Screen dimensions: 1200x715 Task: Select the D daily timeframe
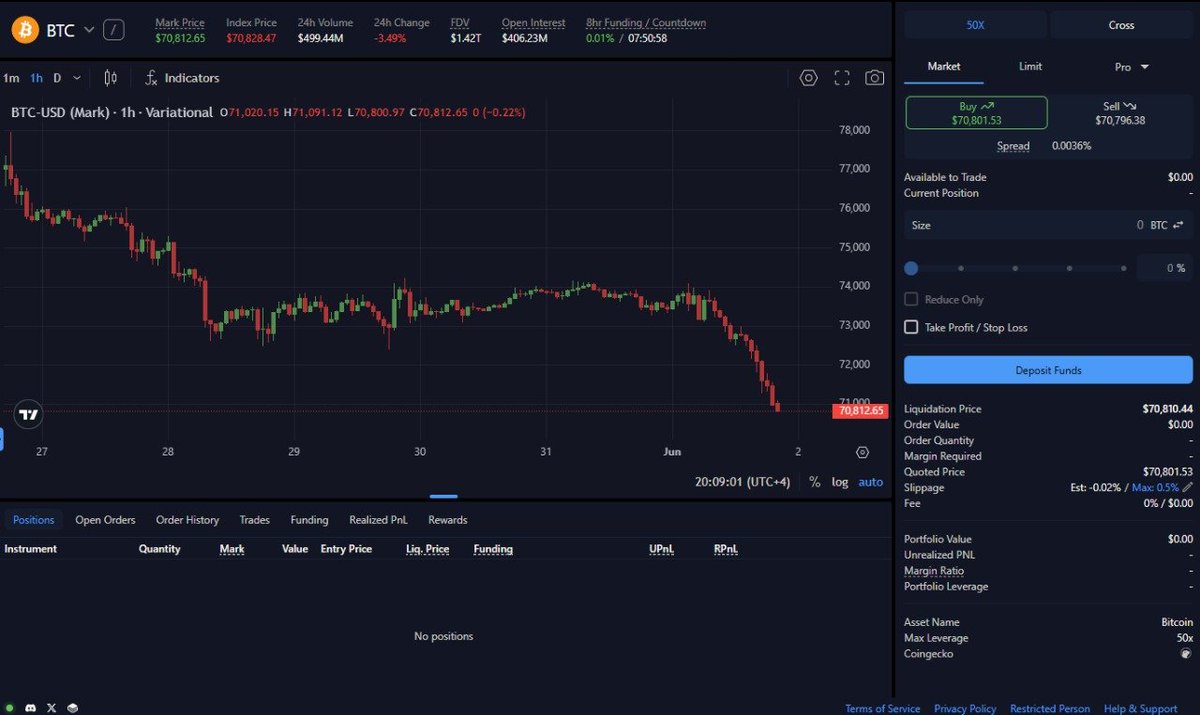click(57, 78)
